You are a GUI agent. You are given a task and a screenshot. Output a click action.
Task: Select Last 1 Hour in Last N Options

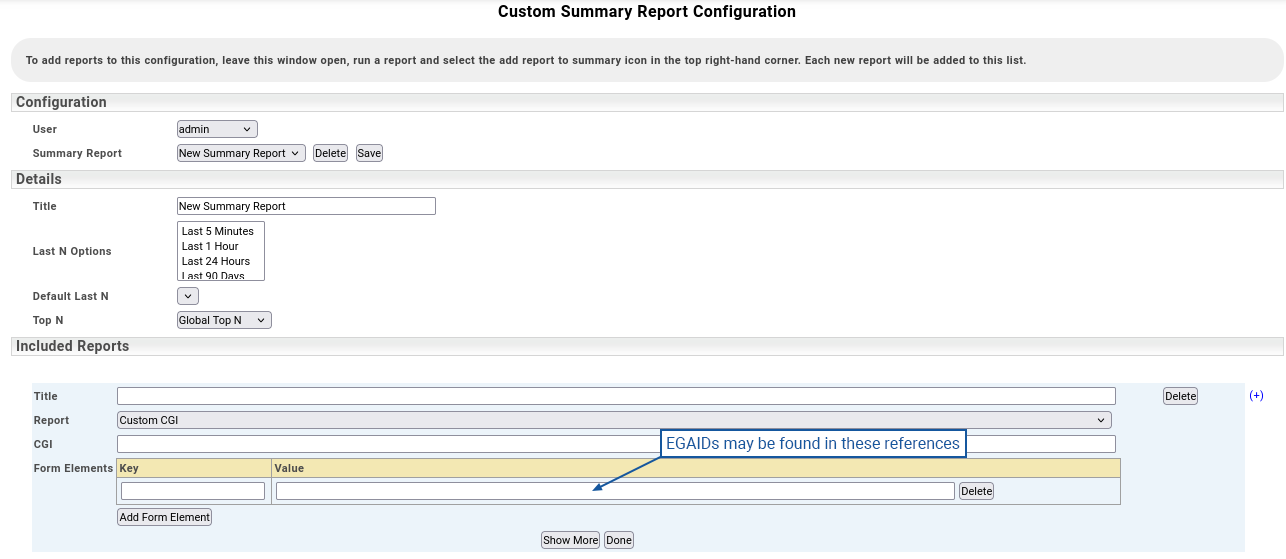pos(211,246)
